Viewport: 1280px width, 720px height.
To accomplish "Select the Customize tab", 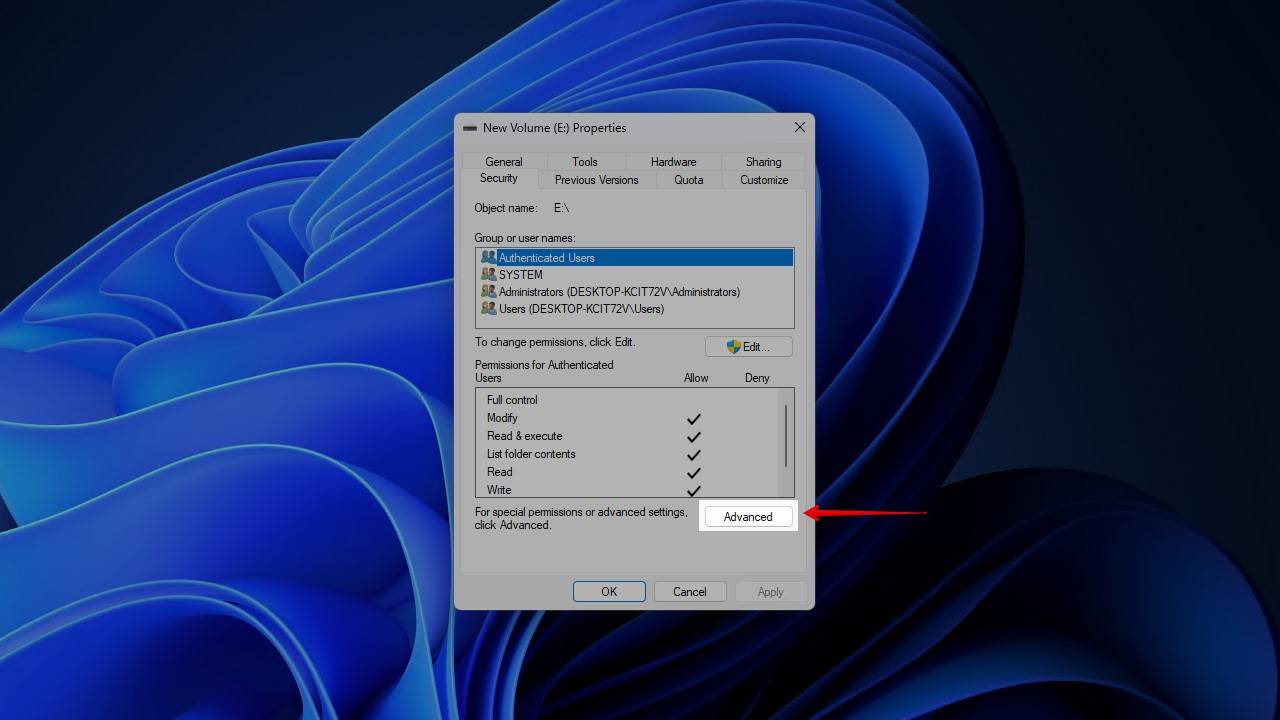I will 764,180.
